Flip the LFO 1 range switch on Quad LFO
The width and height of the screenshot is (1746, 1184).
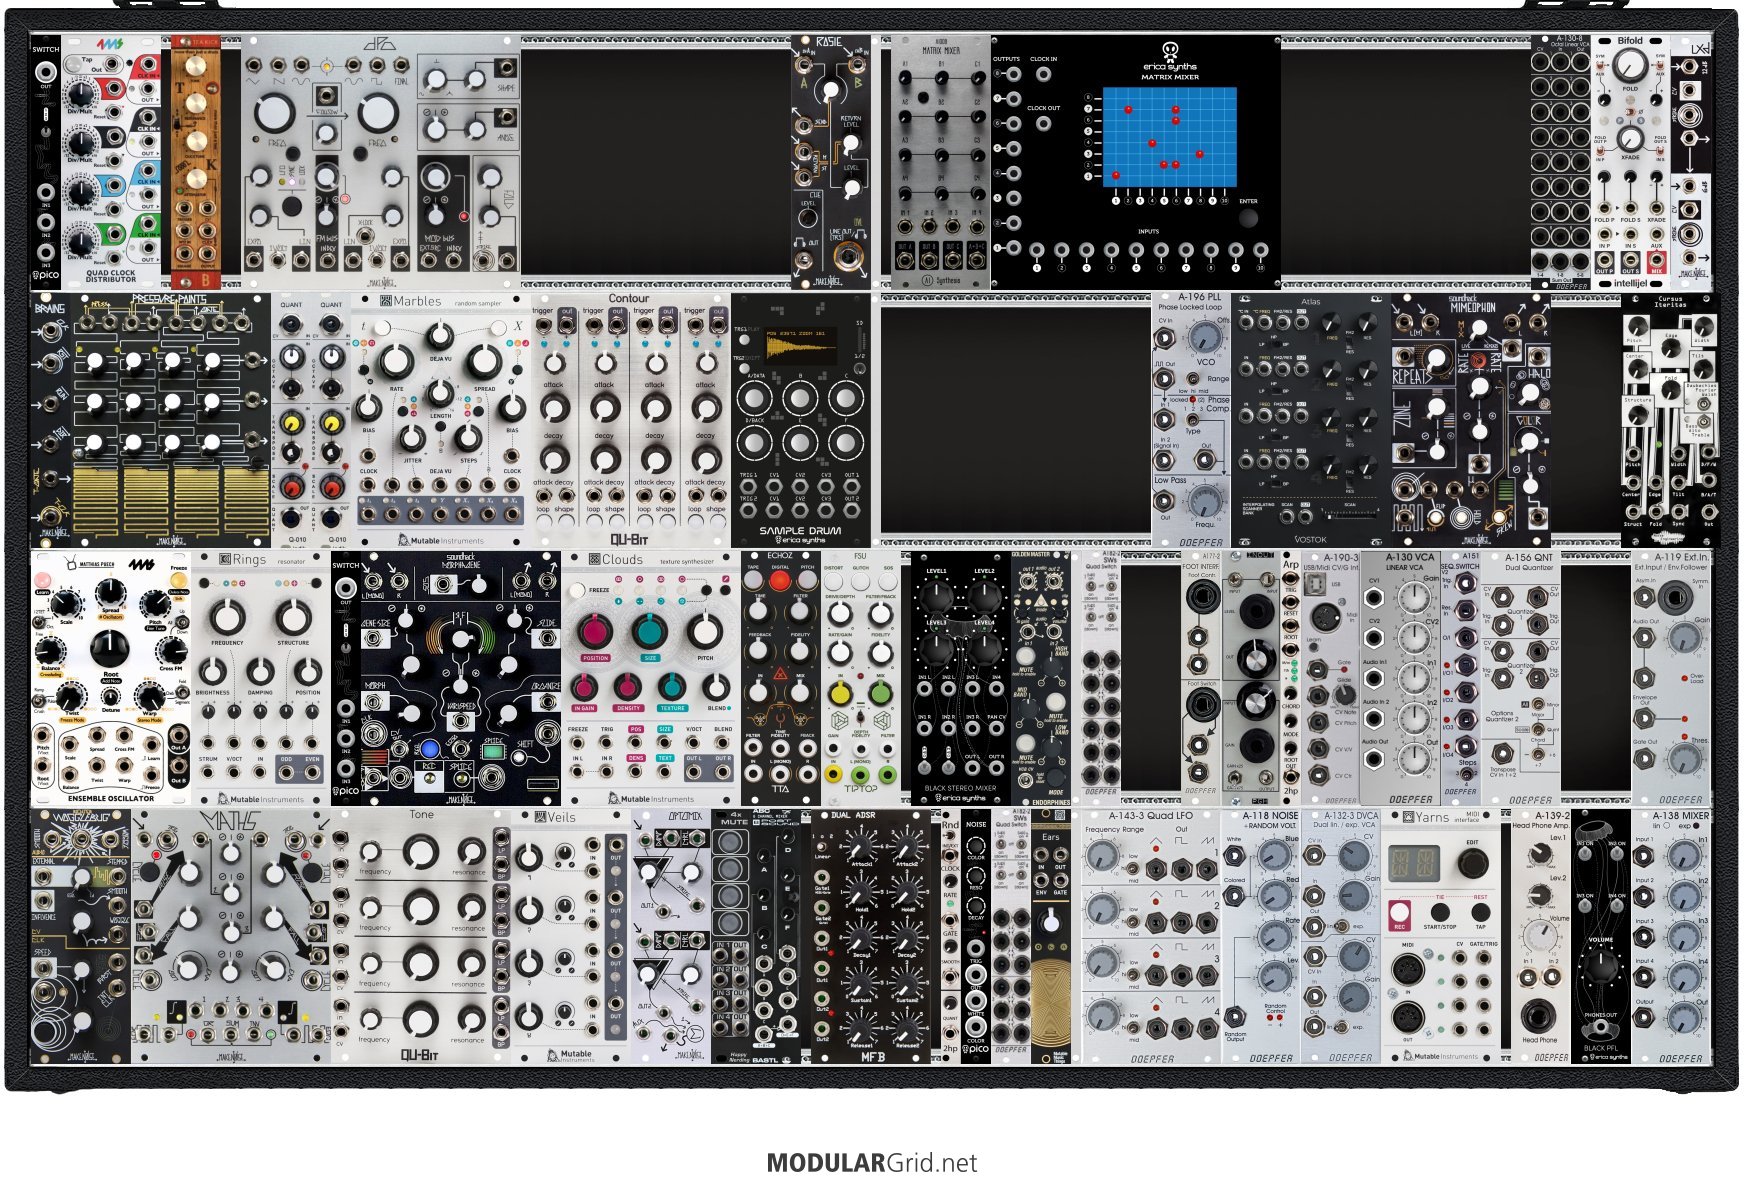point(1134,868)
